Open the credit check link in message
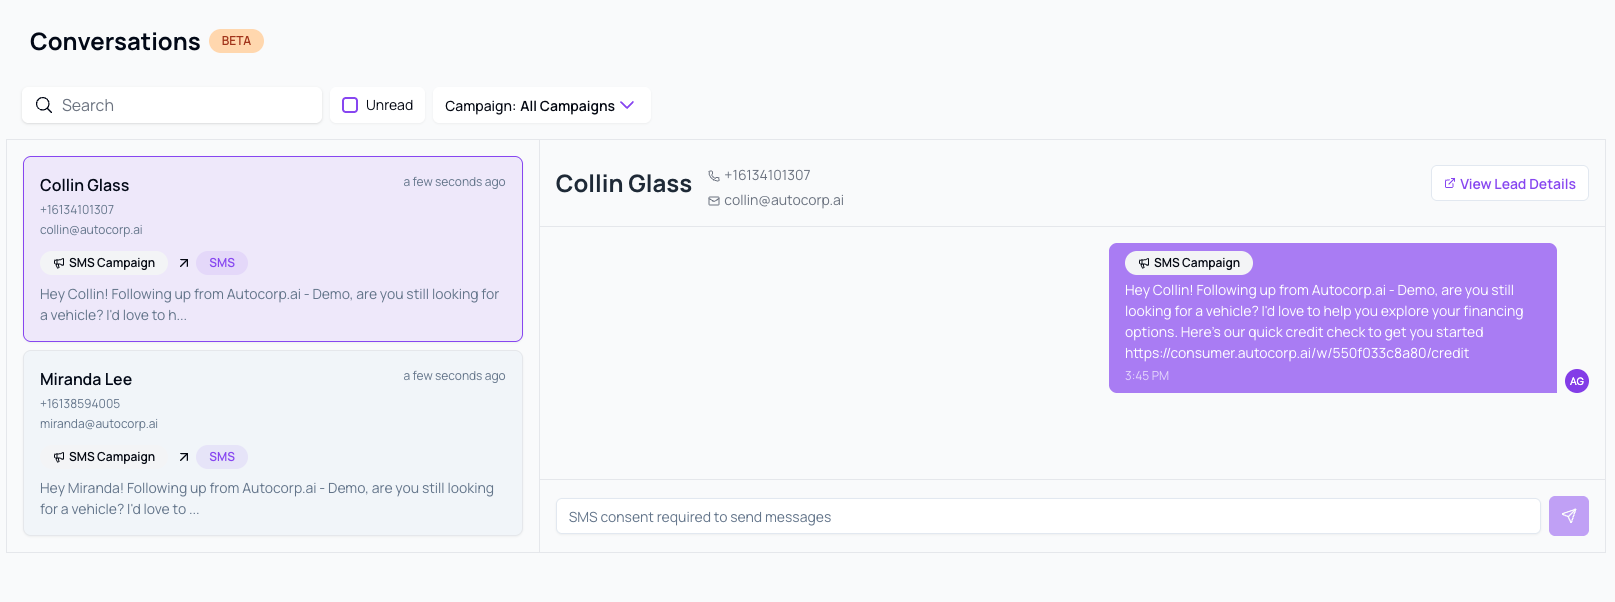The width and height of the screenshot is (1615, 602). 1296,353
